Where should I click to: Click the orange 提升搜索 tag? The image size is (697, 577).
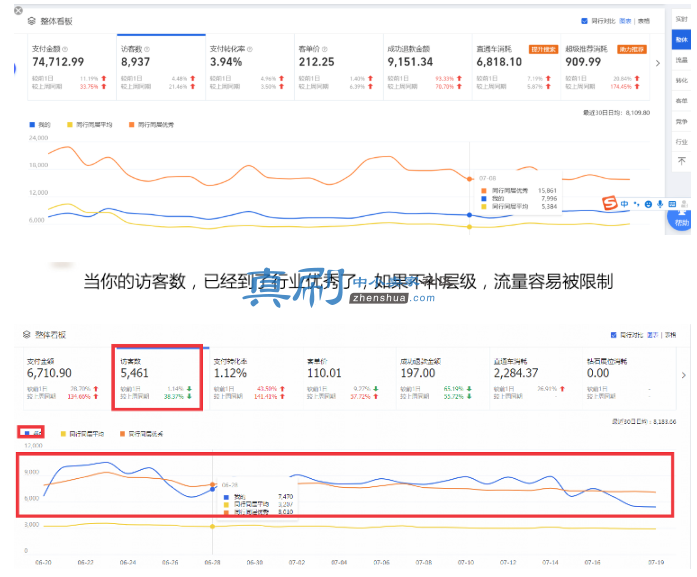click(x=543, y=49)
